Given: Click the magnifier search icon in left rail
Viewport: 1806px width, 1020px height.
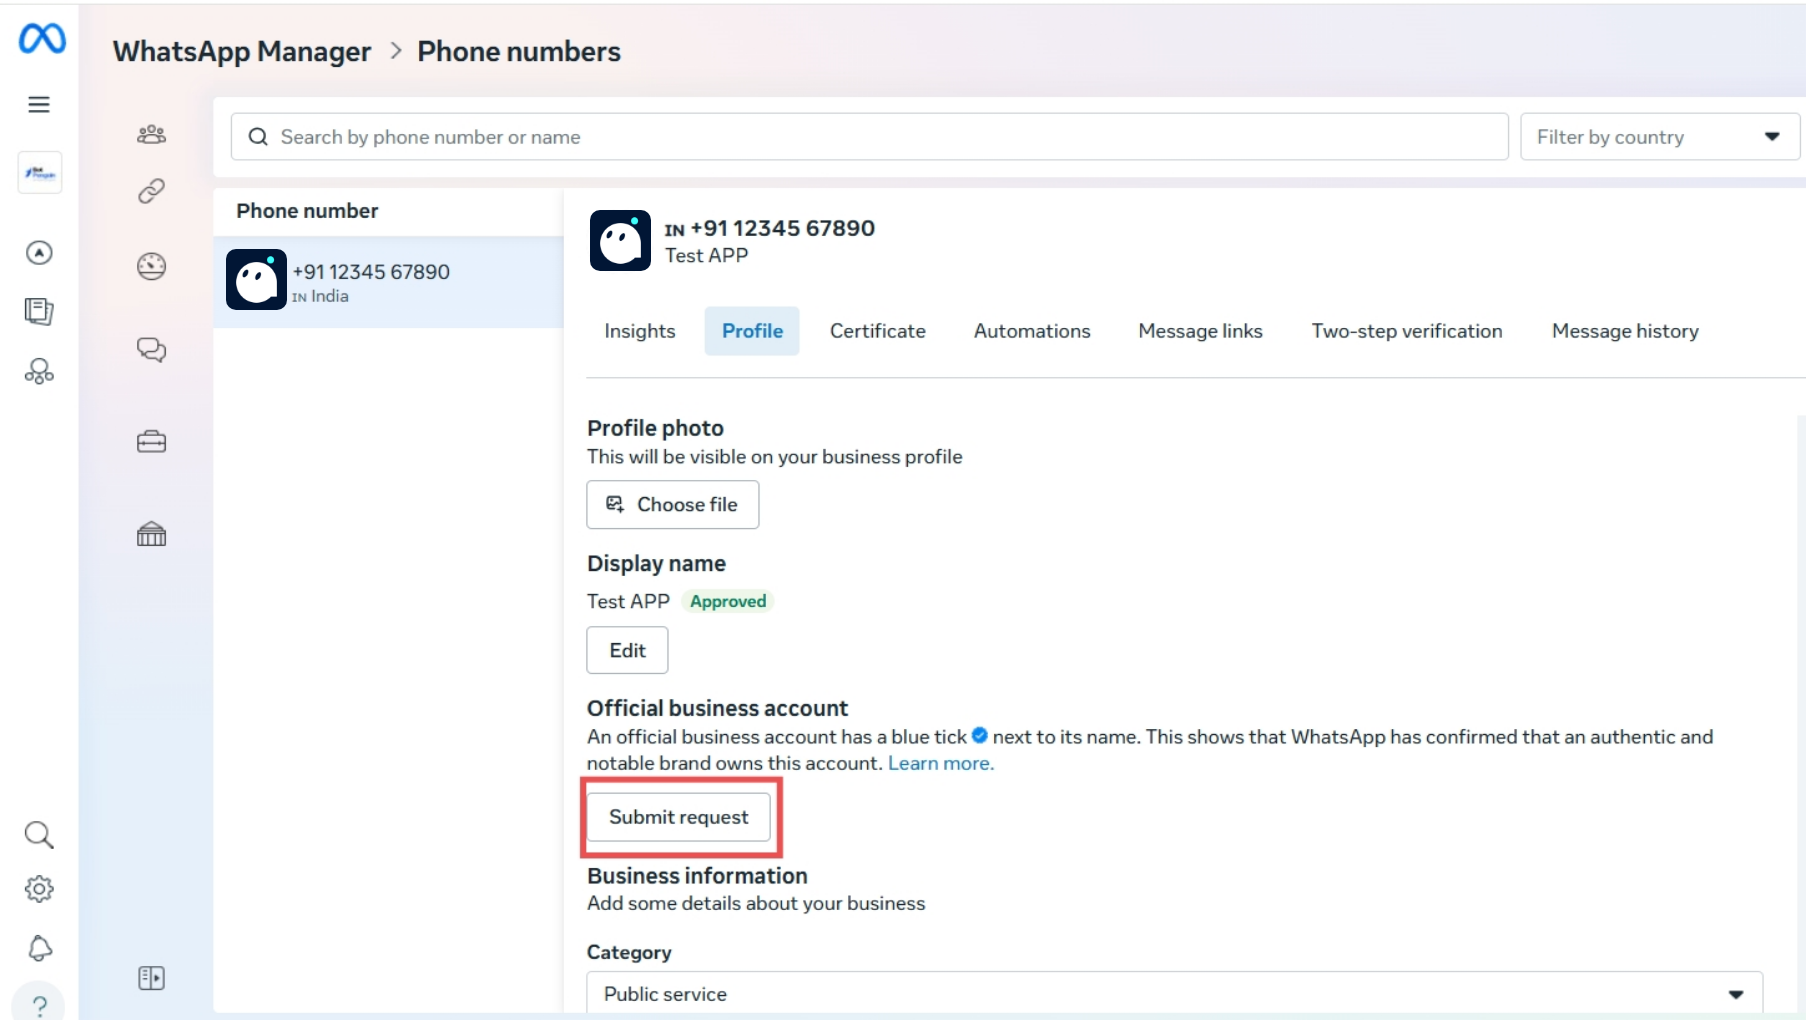Looking at the screenshot, I should coord(39,835).
